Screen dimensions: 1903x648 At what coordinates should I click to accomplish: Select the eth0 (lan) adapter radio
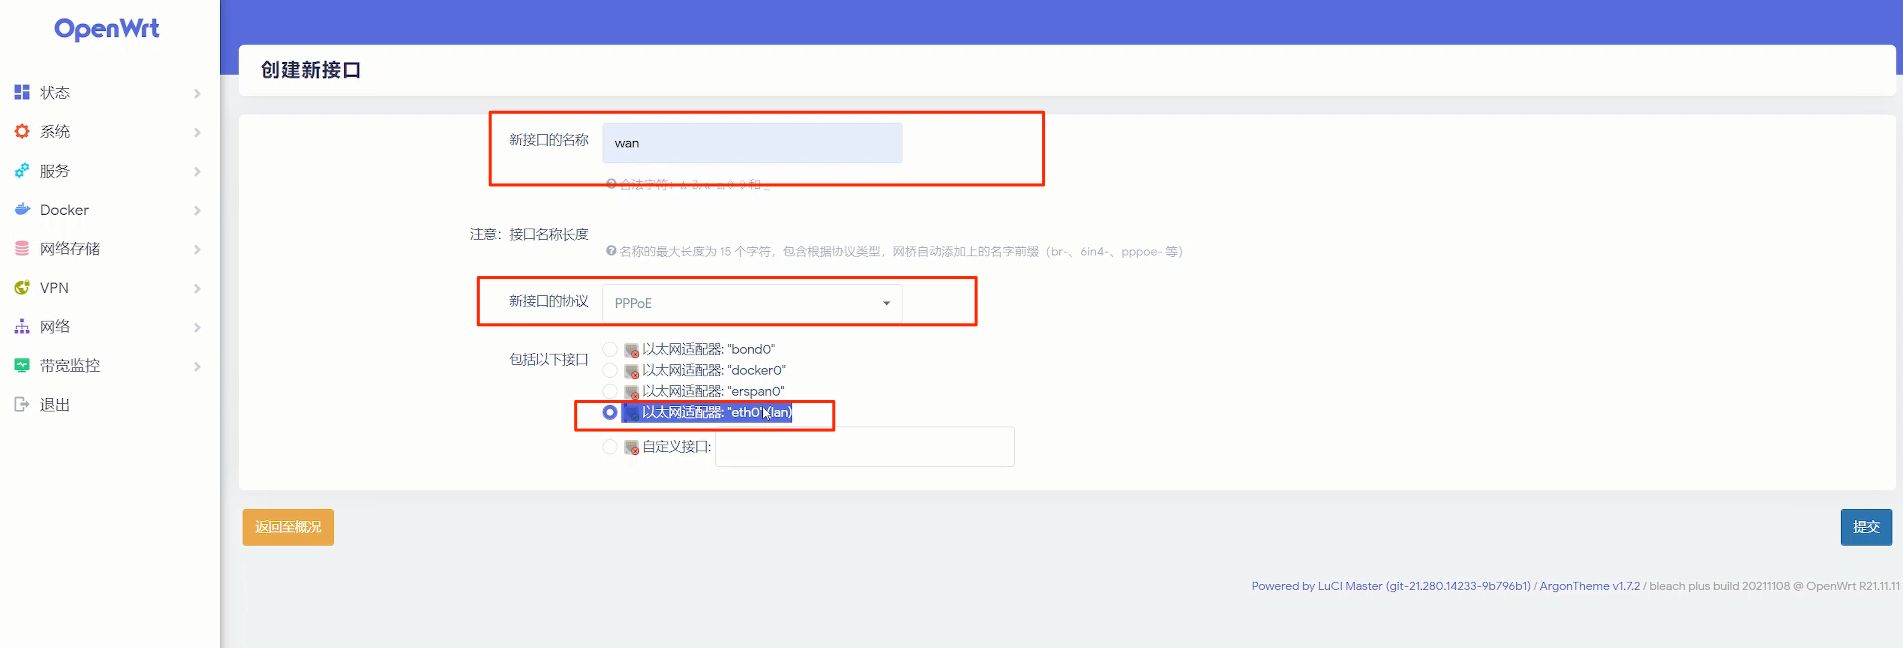[610, 412]
